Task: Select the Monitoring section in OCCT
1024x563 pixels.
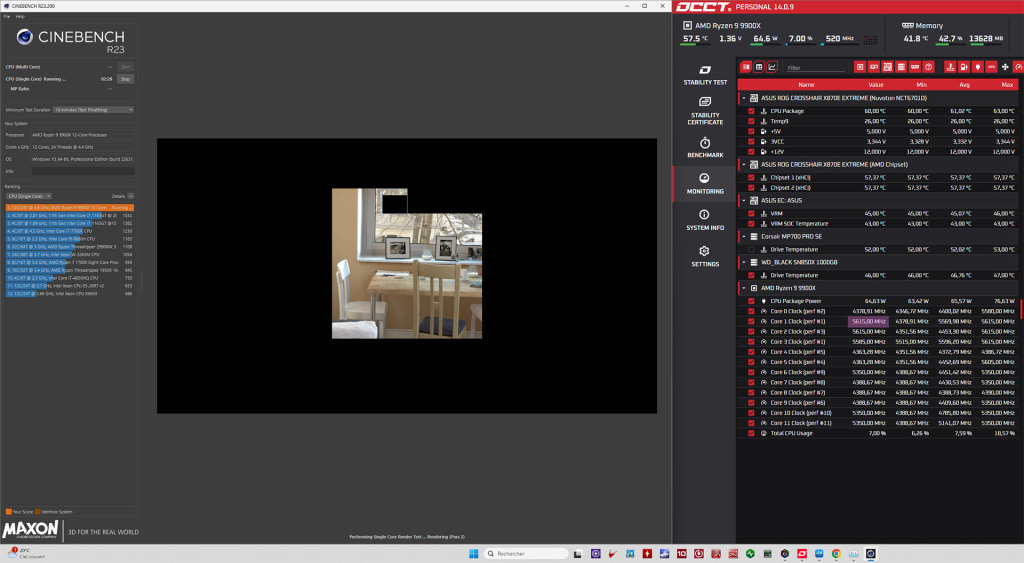Action: (705, 184)
